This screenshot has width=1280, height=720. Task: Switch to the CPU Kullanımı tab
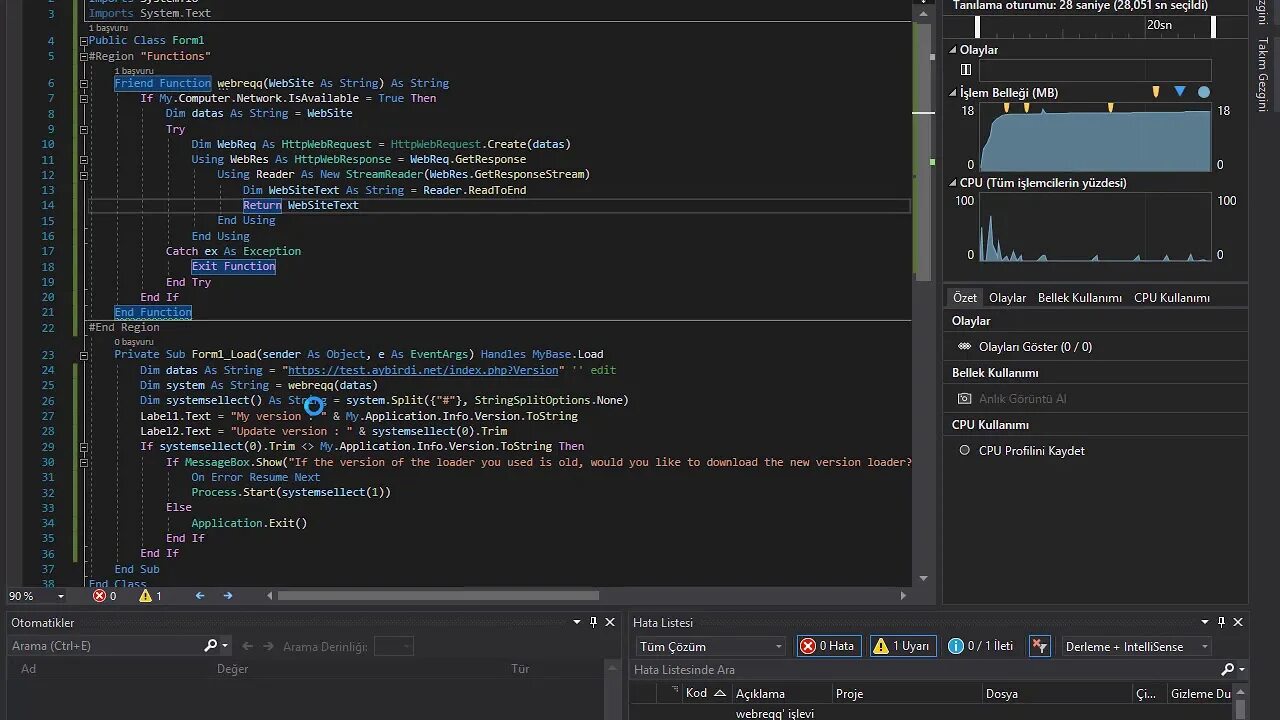click(1172, 298)
